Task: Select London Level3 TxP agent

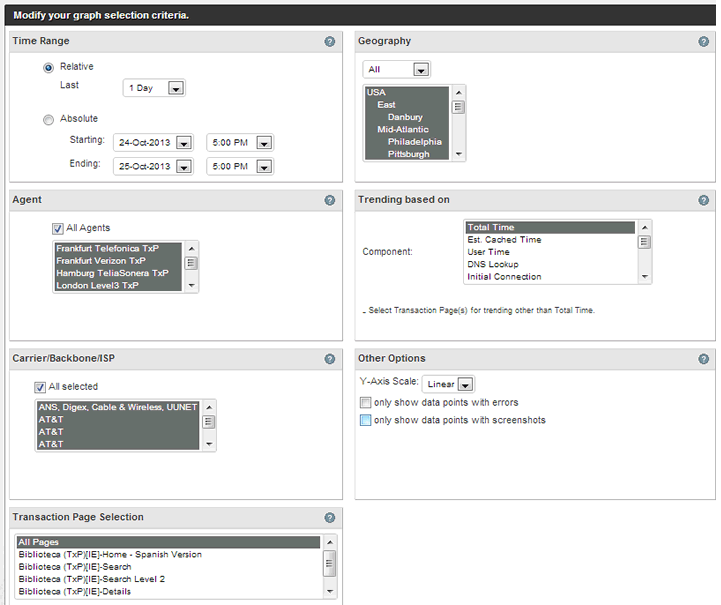Action: (x=118, y=285)
